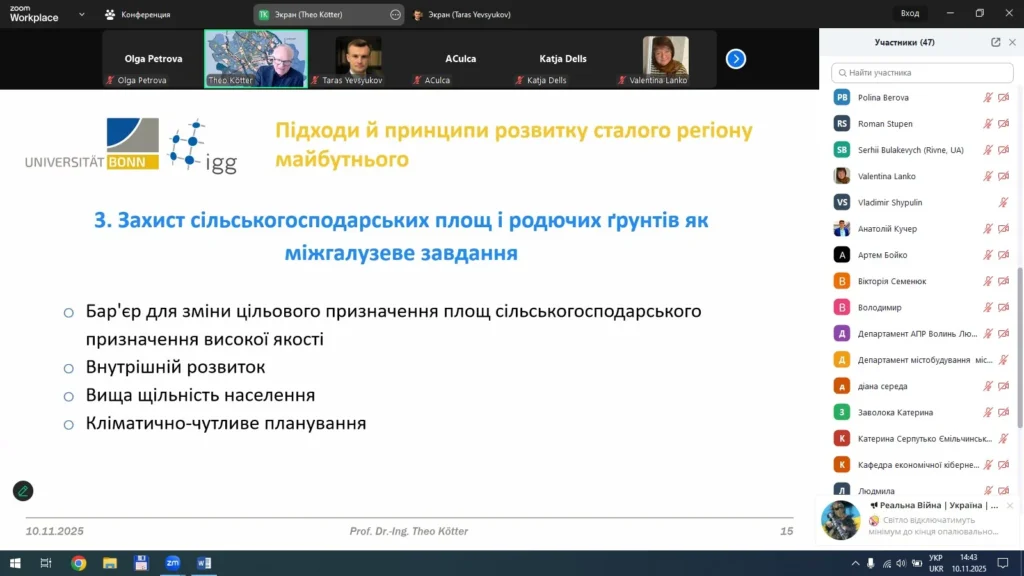This screenshot has width=1024, height=576.
Task: Pop out the participants panel
Action: click(x=995, y=42)
